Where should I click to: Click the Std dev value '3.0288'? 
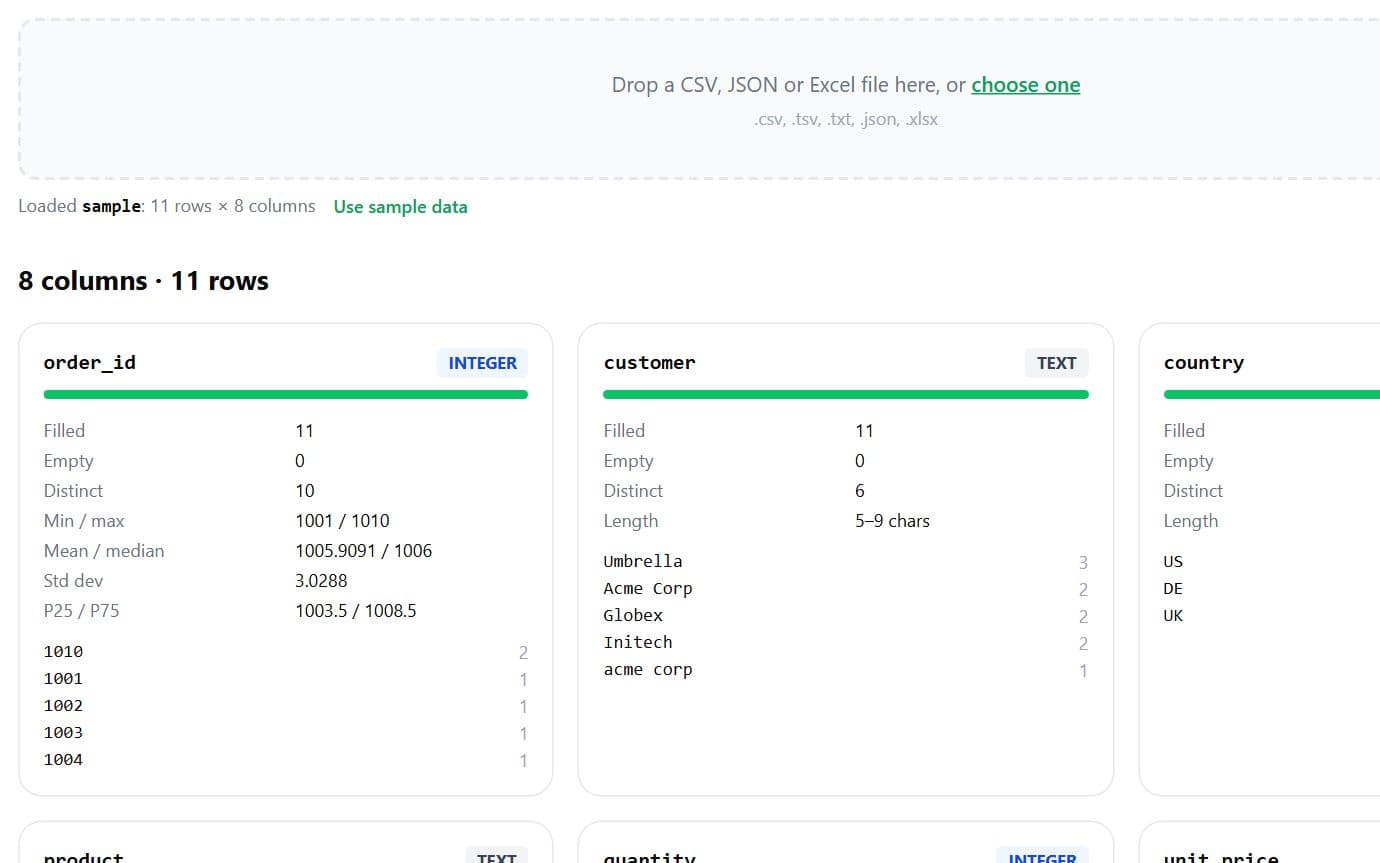(321, 581)
